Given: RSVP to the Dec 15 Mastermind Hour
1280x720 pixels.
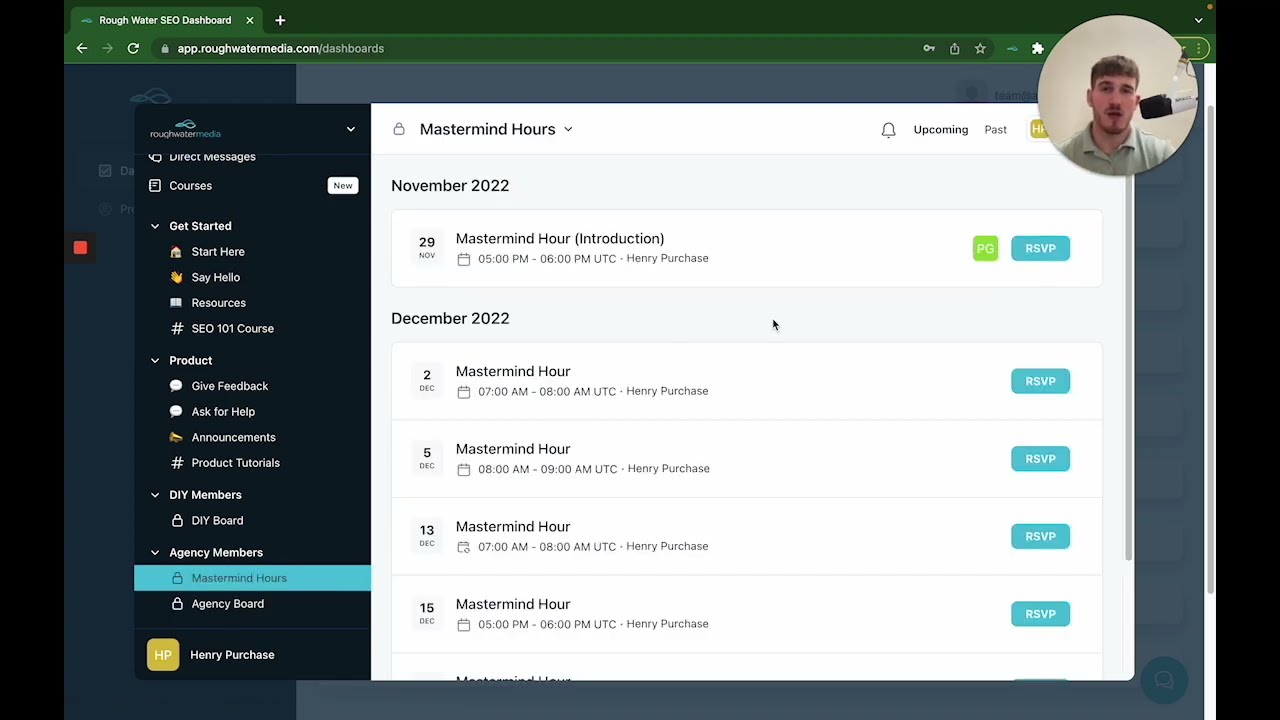Looking at the screenshot, I should coord(1040,614).
